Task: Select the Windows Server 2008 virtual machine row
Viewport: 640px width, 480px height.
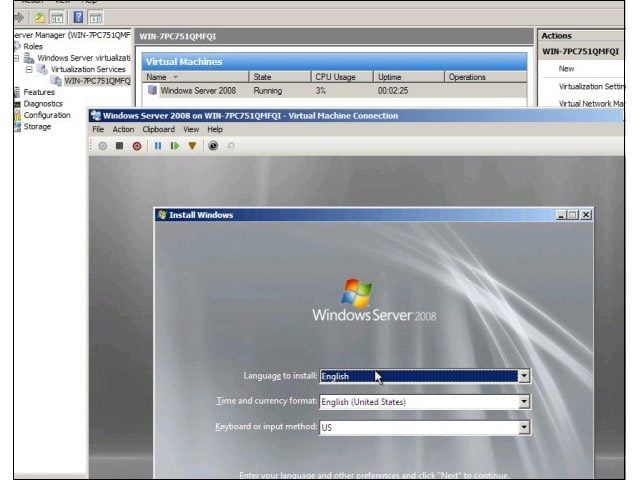Action: coord(334,91)
